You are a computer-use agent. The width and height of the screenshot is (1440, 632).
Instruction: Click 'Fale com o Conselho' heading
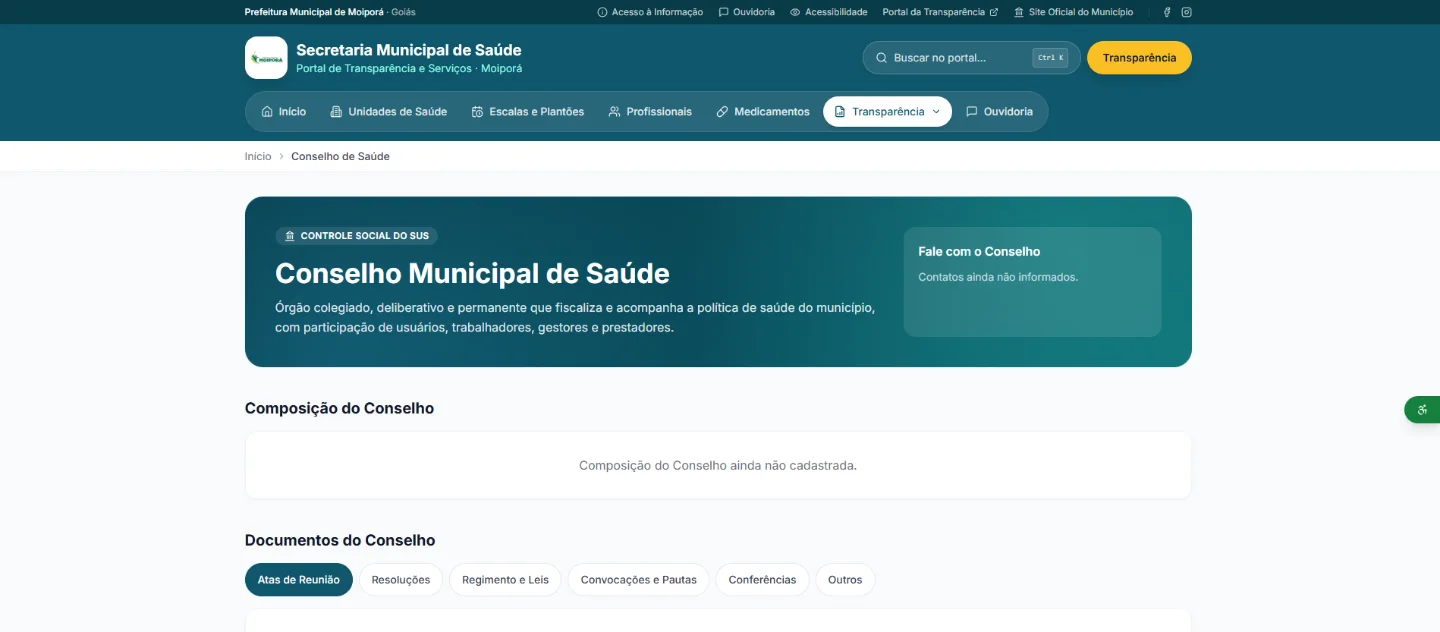coord(979,252)
